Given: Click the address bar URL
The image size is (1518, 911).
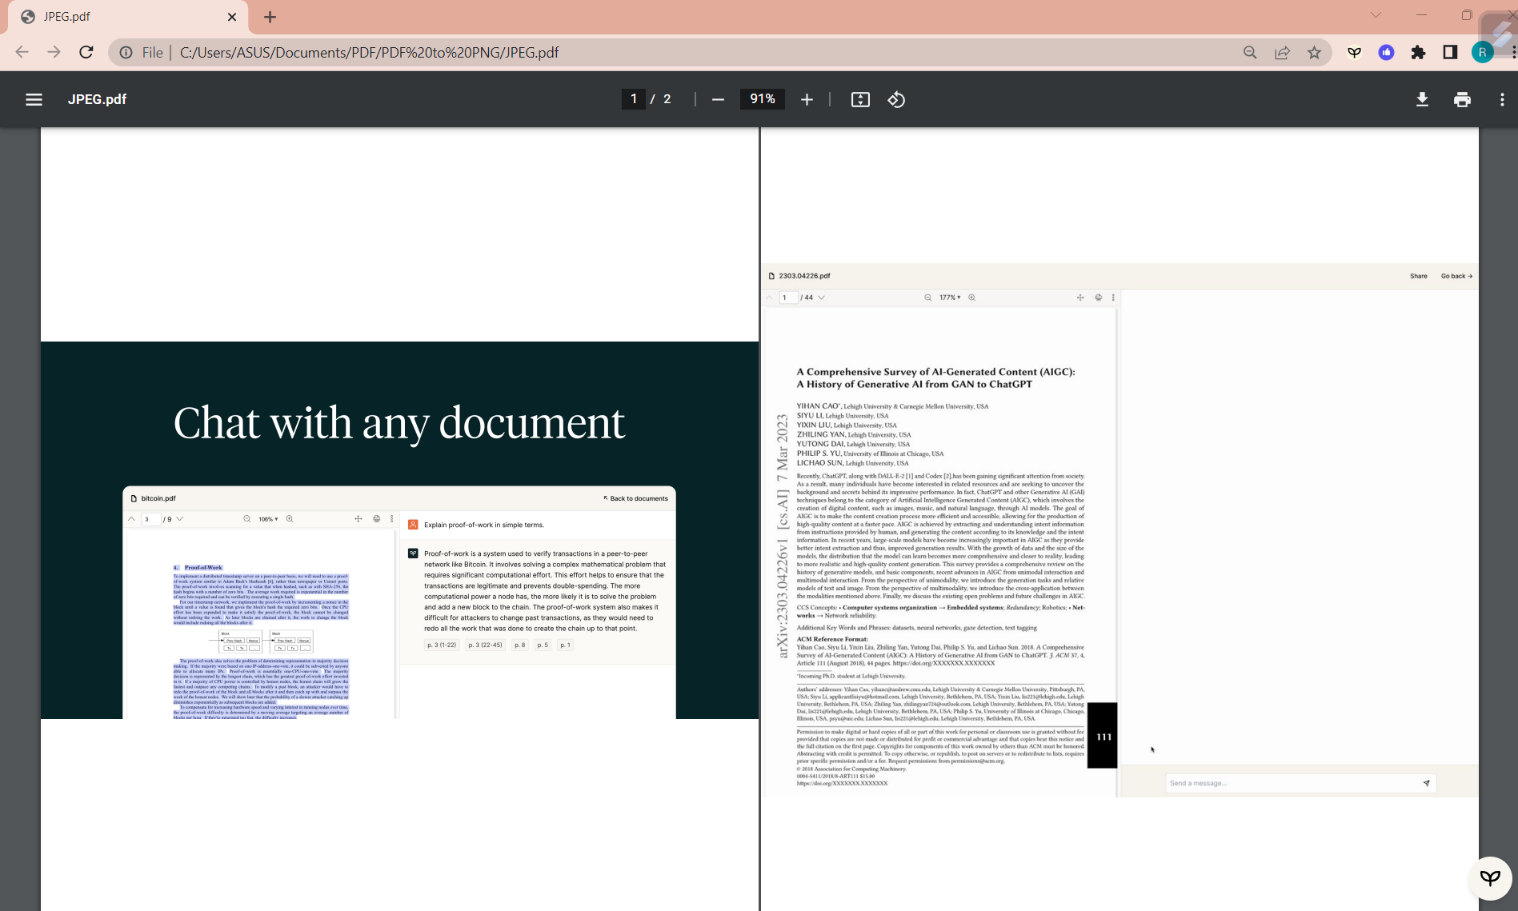Looking at the screenshot, I should pos(369,52).
